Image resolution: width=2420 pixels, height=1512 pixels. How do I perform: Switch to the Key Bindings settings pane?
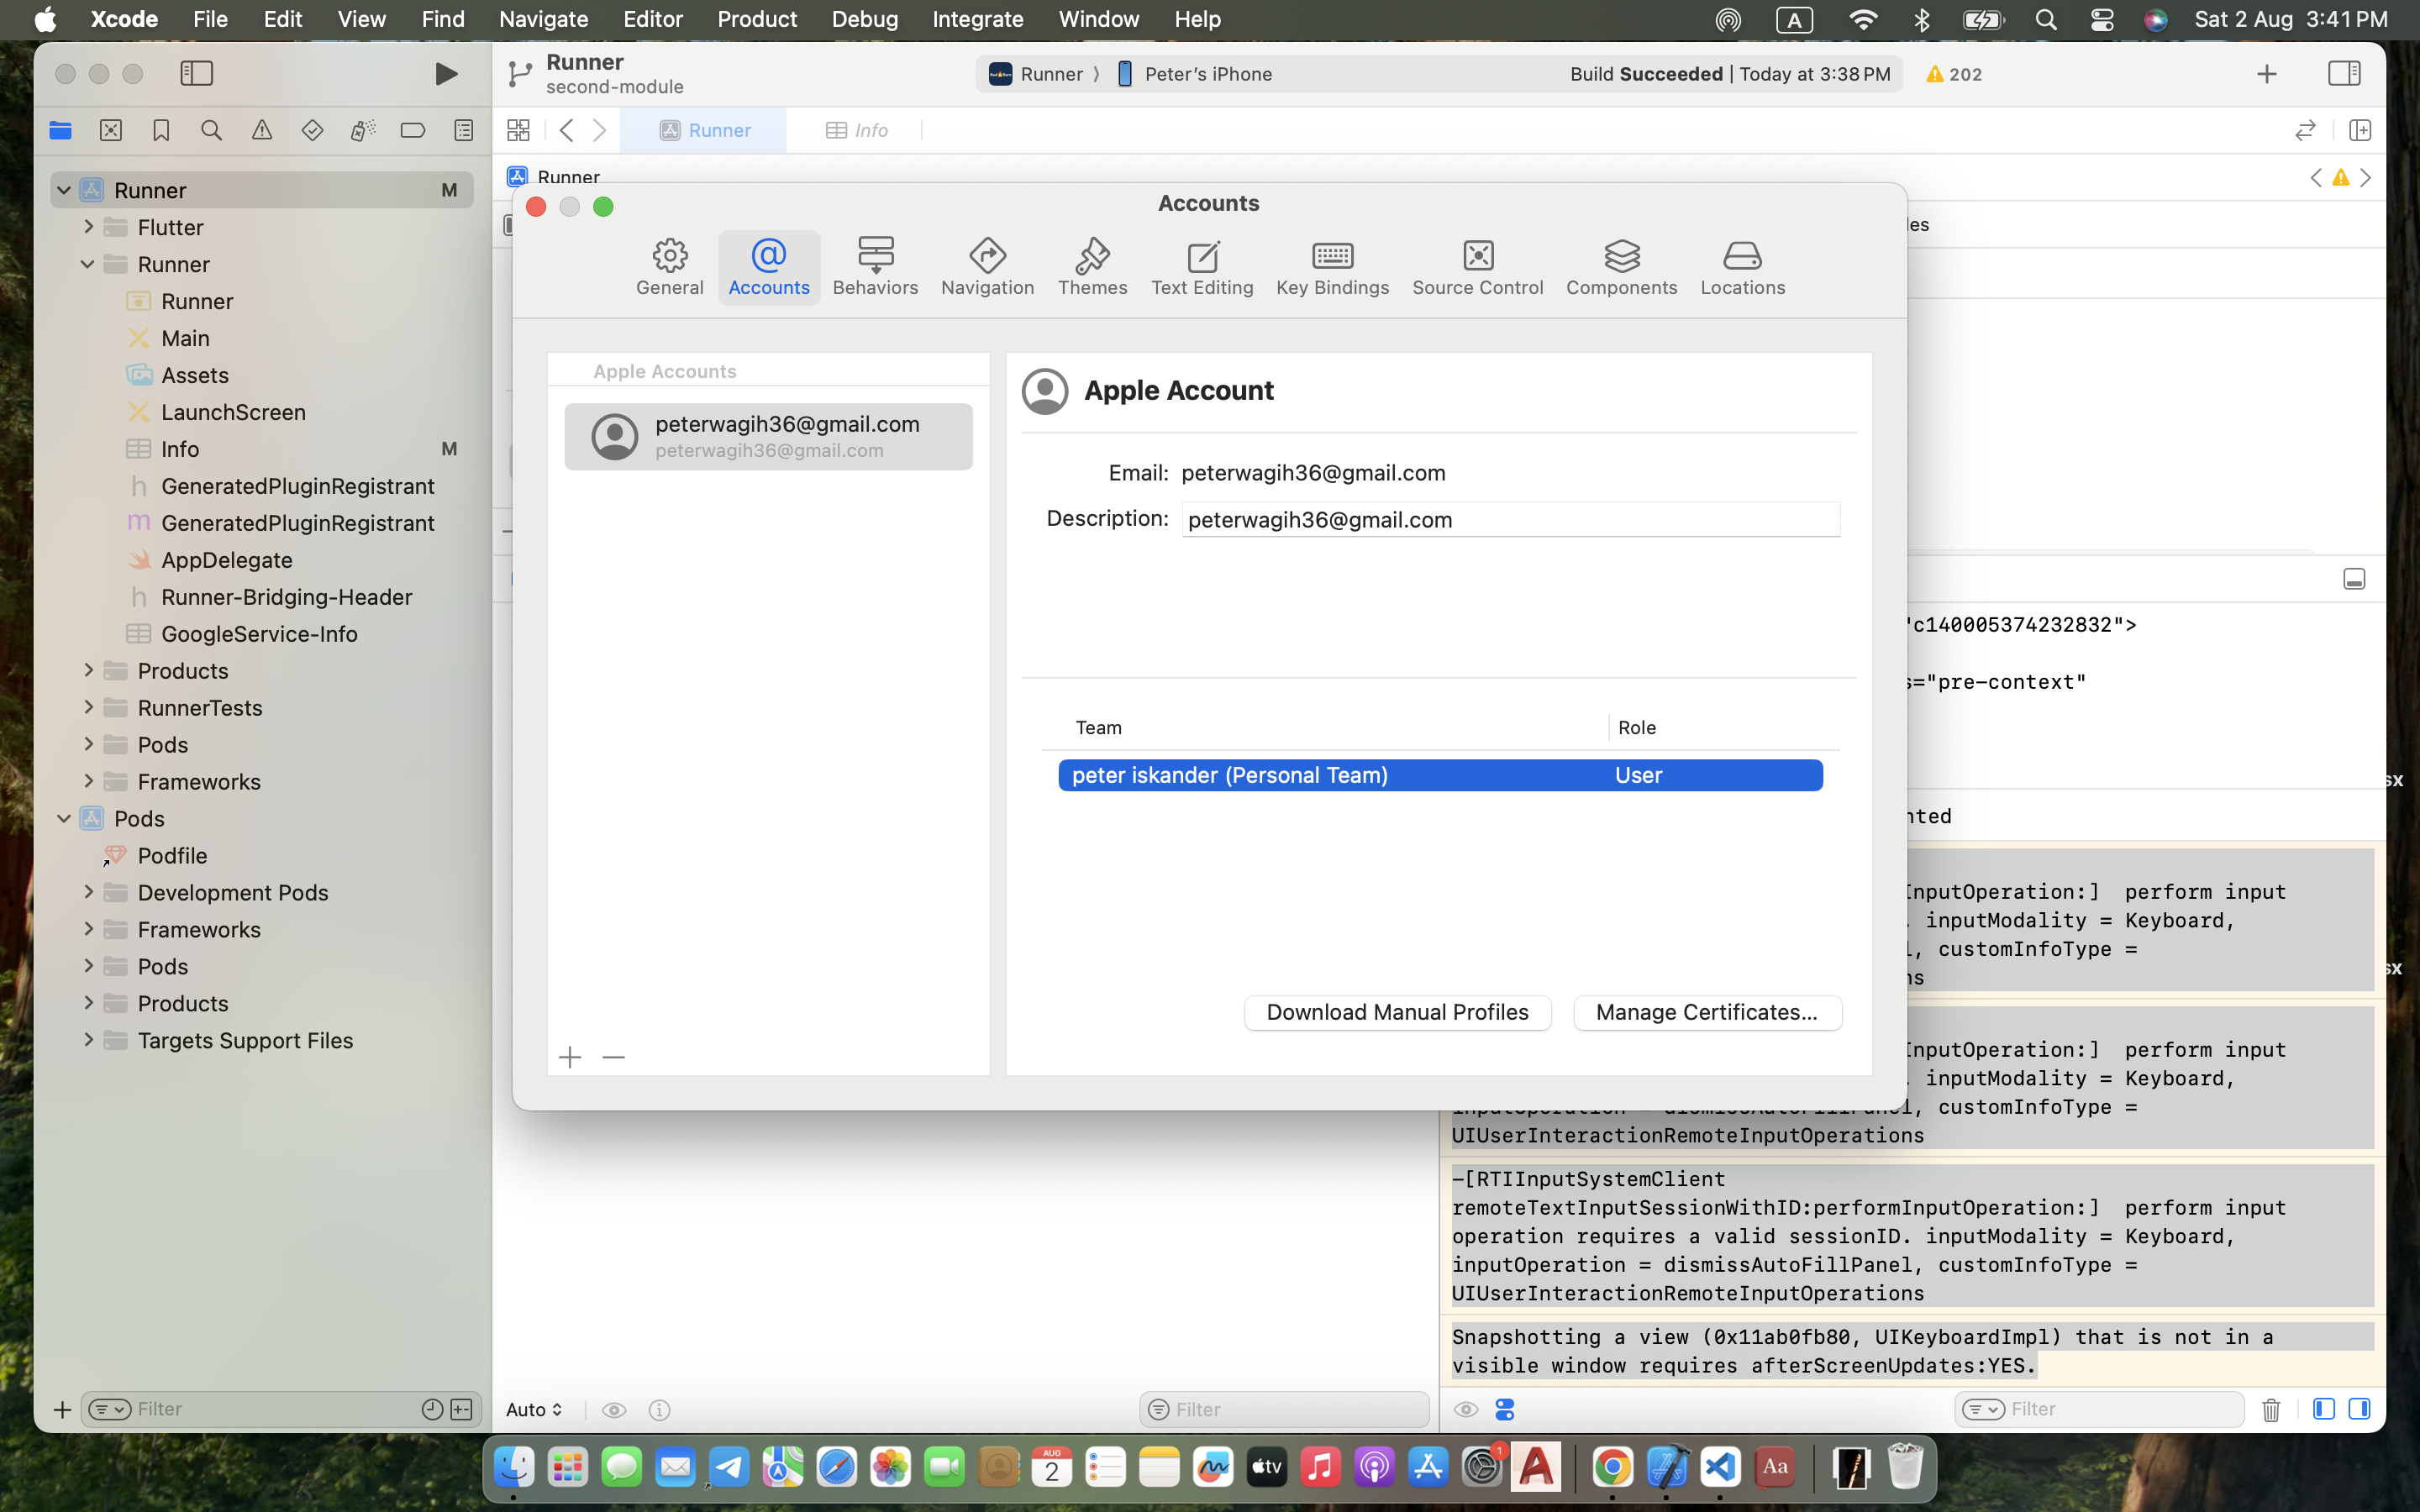(x=1332, y=267)
